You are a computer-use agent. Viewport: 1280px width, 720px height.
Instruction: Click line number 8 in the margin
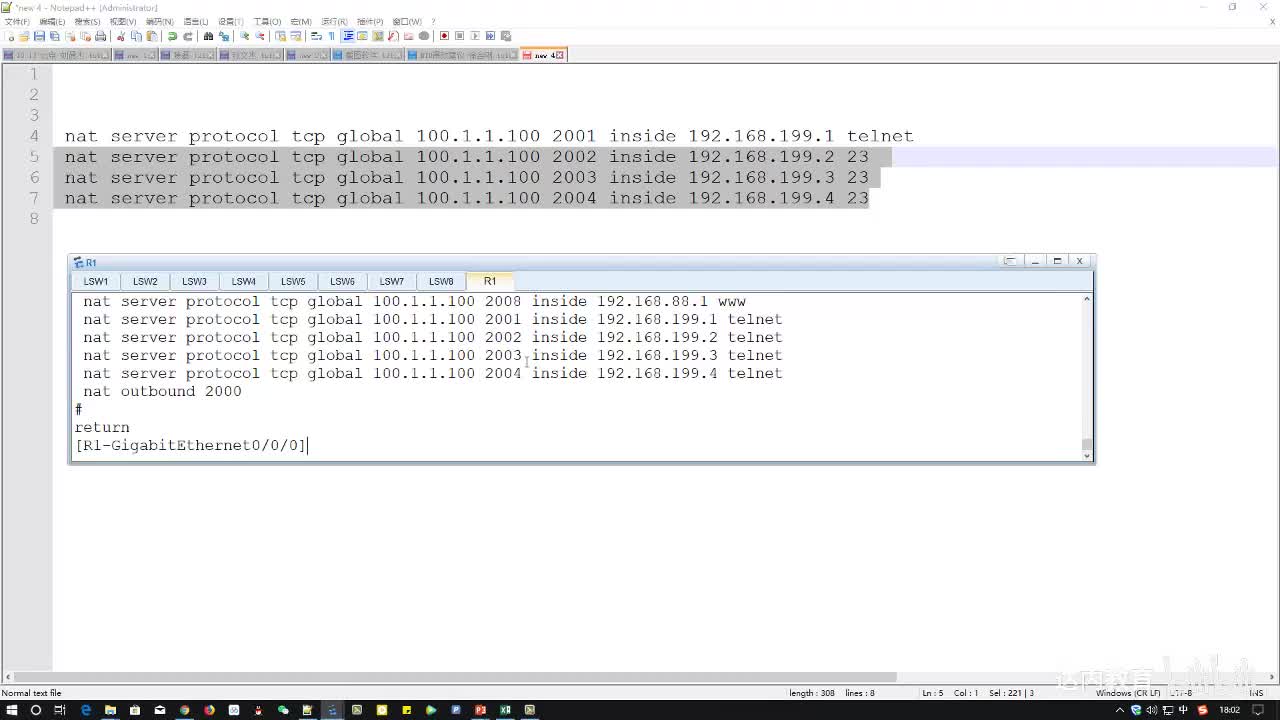pos(35,219)
